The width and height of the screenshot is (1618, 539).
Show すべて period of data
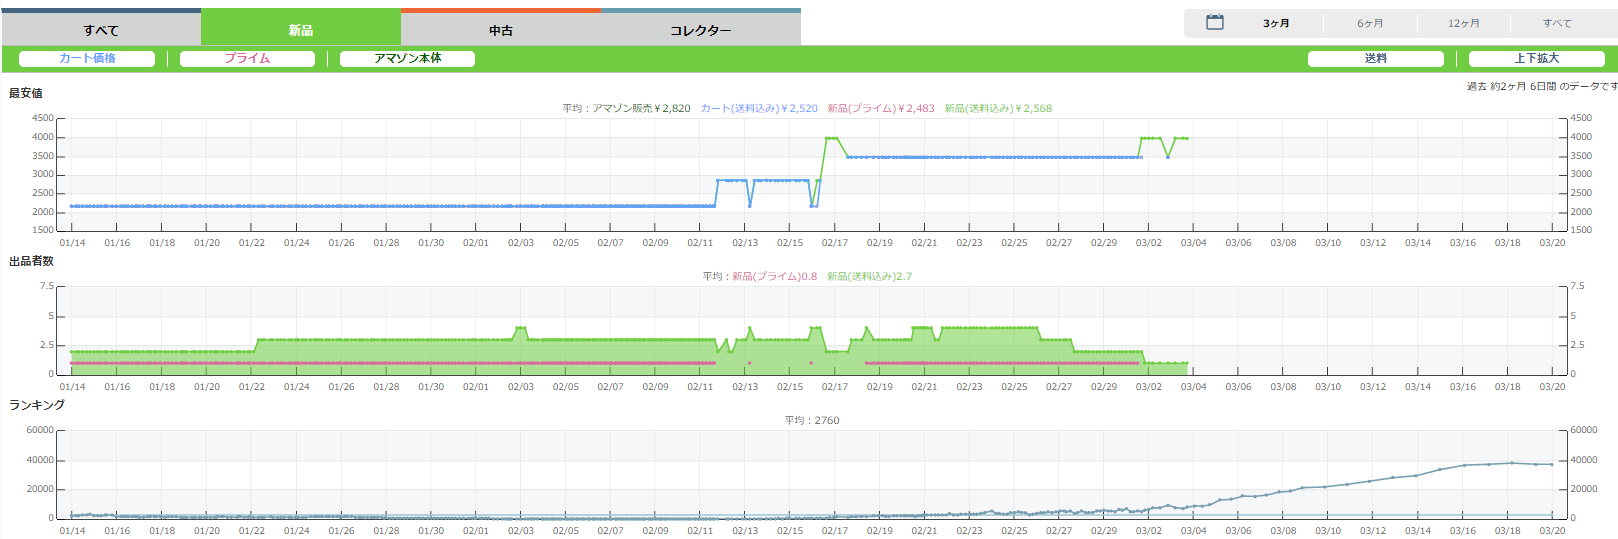(1556, 23)
